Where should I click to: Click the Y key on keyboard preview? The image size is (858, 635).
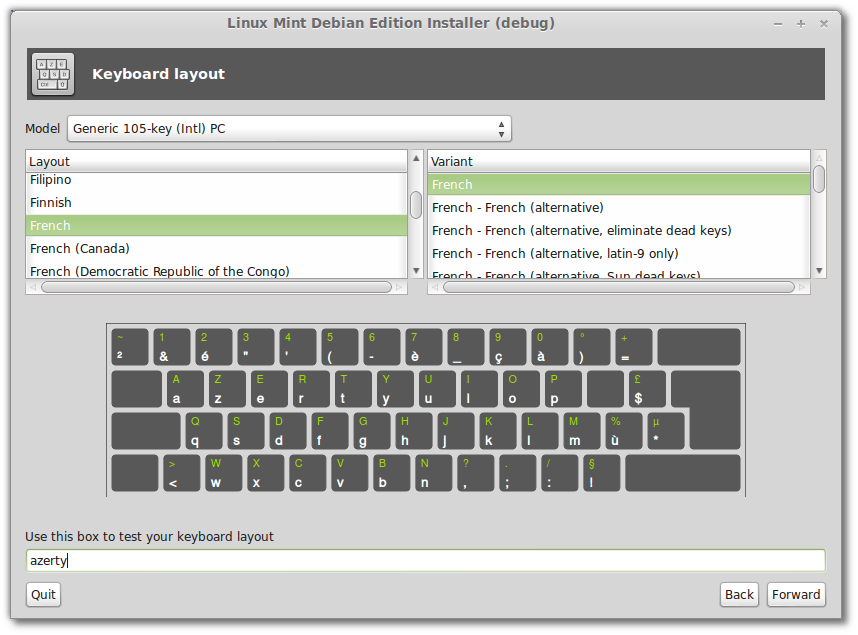pos(395,389)
